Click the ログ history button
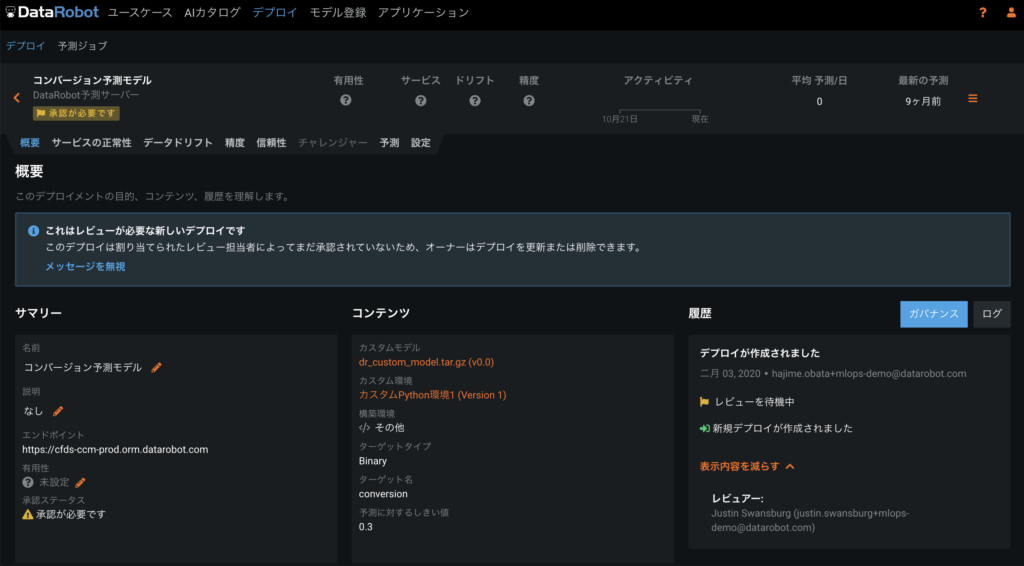Screen dimensions: 1024x566 pyautogui.click(x=991, y=314)
